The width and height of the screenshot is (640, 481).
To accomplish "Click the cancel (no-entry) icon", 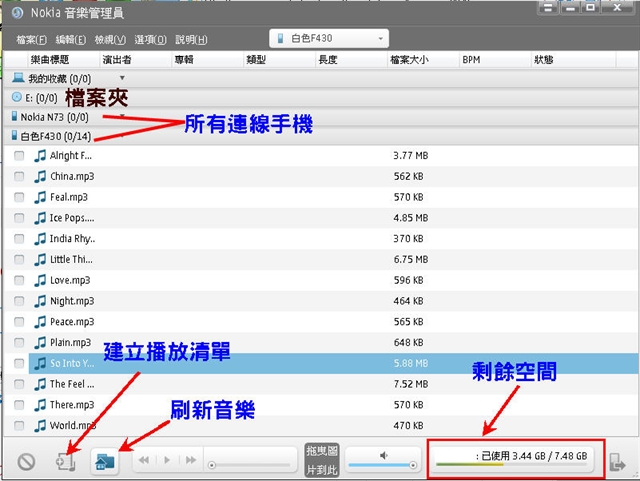I will click(x=26, y=462).
